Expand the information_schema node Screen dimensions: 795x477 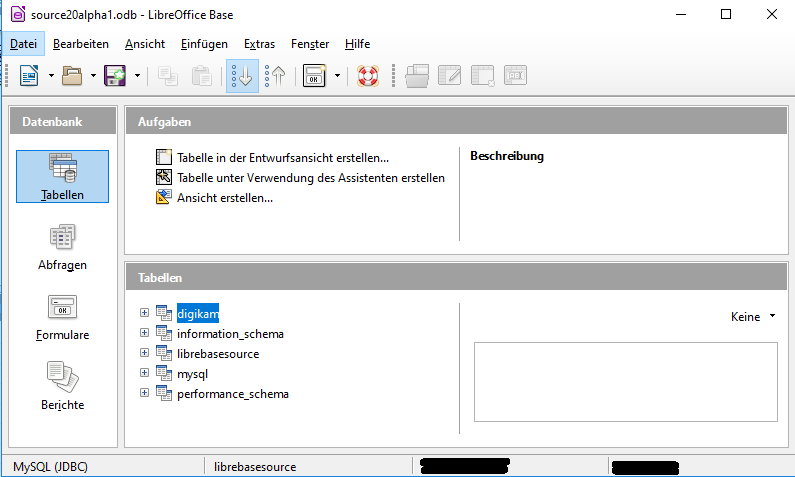point(144,333)
